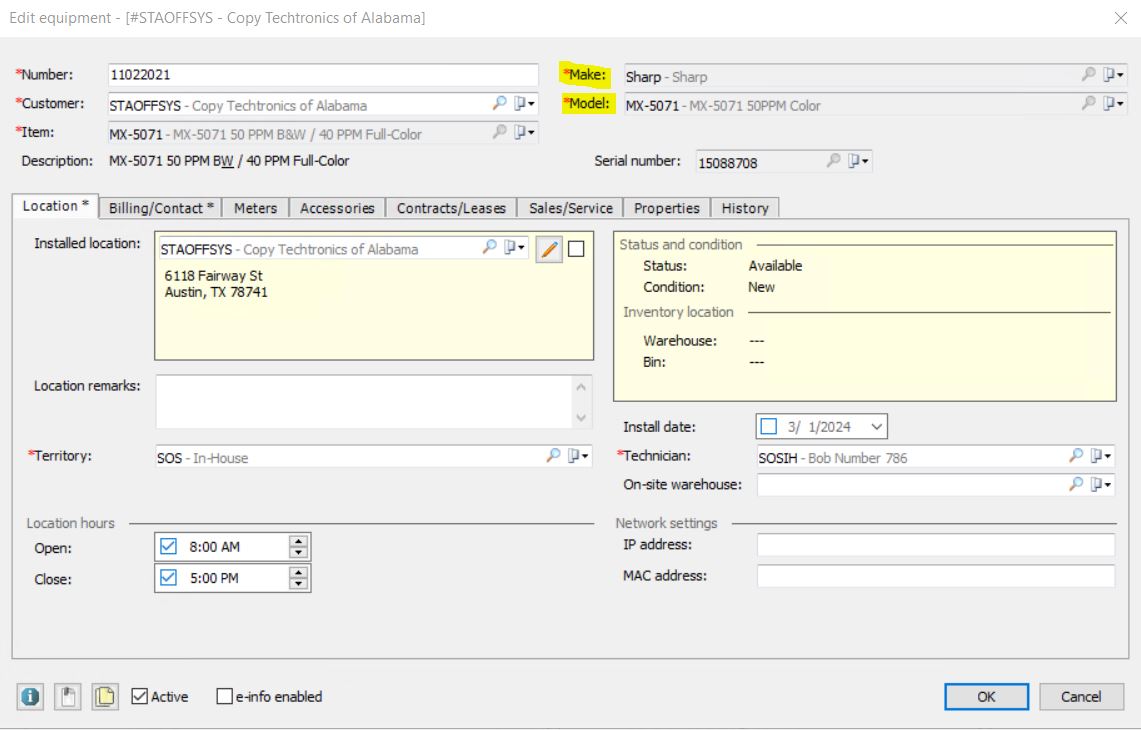Click the blue information icon button

tap(31, 697)
